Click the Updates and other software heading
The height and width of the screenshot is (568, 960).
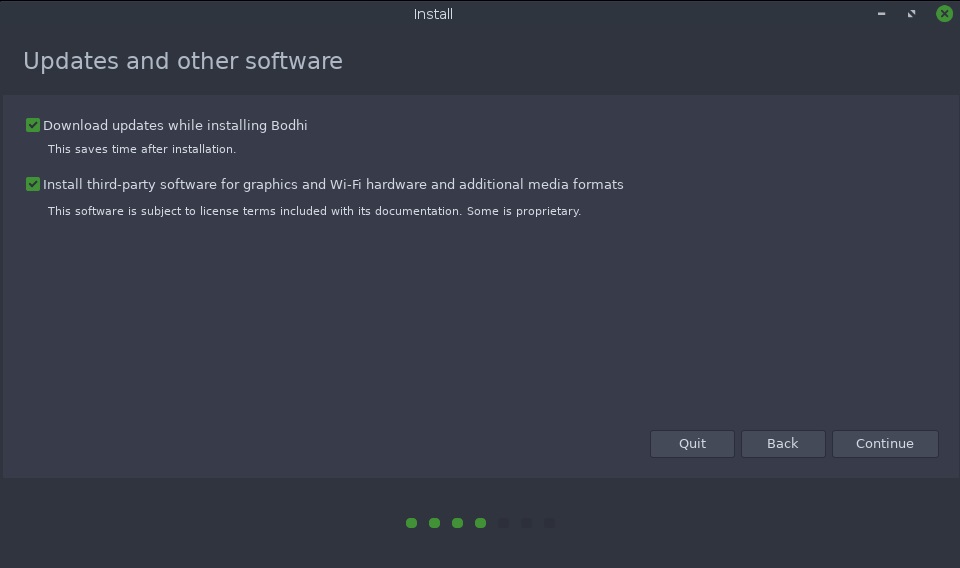(183, 61)
